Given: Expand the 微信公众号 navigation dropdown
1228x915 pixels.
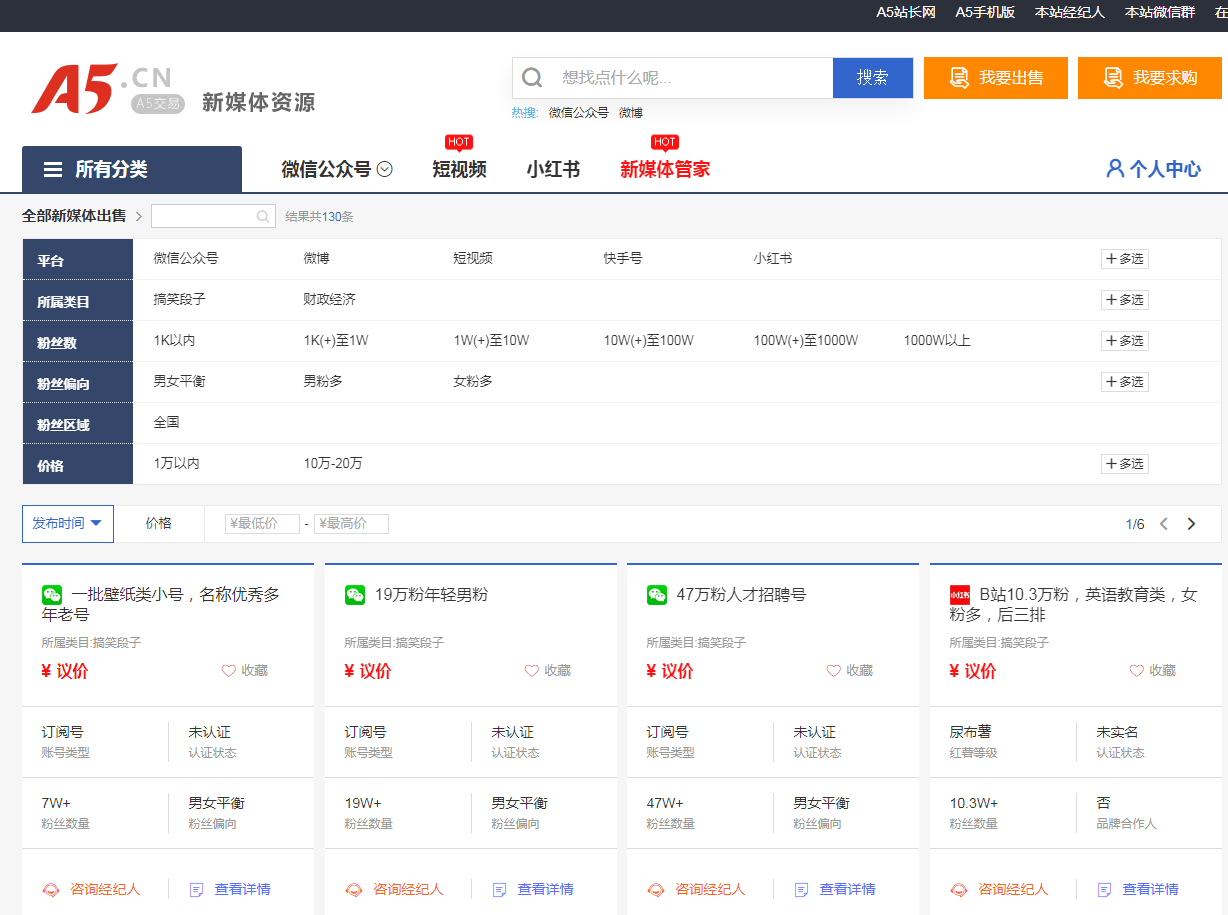Looking at the screenshot, I should click(x=385, y=169).
